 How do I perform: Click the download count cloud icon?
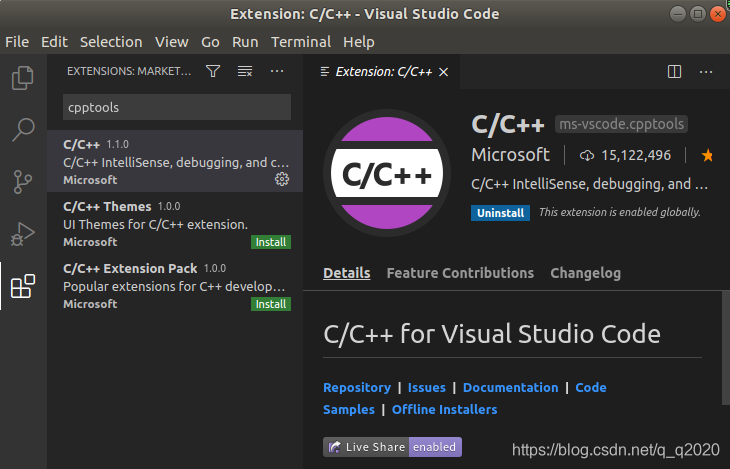point(587,156)
